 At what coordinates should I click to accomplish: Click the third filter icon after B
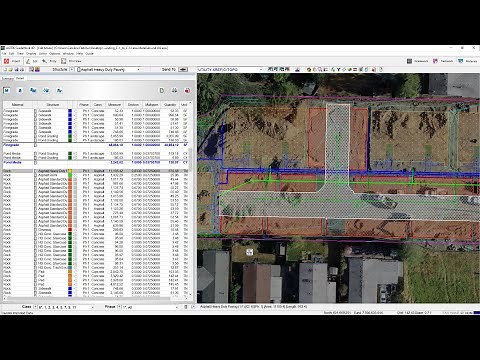[x=33, y=90]
